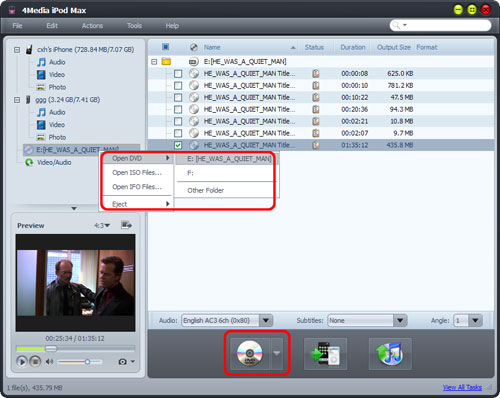Open snapshot options dropdown arrow
The width and height of the screenshot is (500, 398).
133,361
